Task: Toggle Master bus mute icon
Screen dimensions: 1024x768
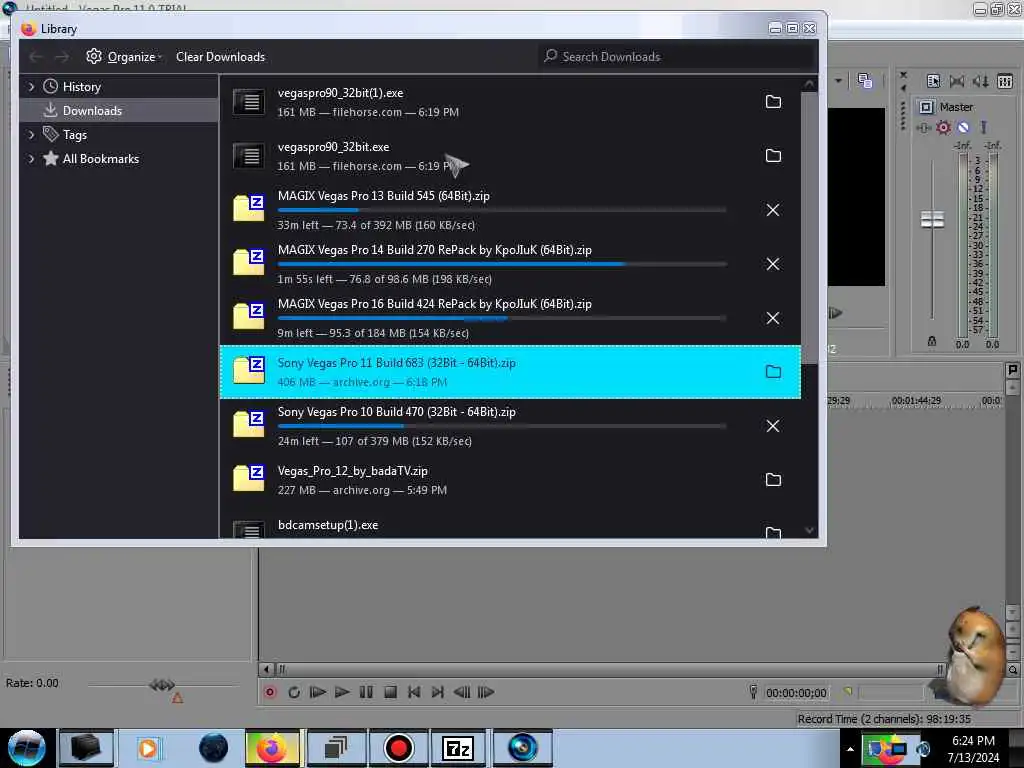Action: 963,127
